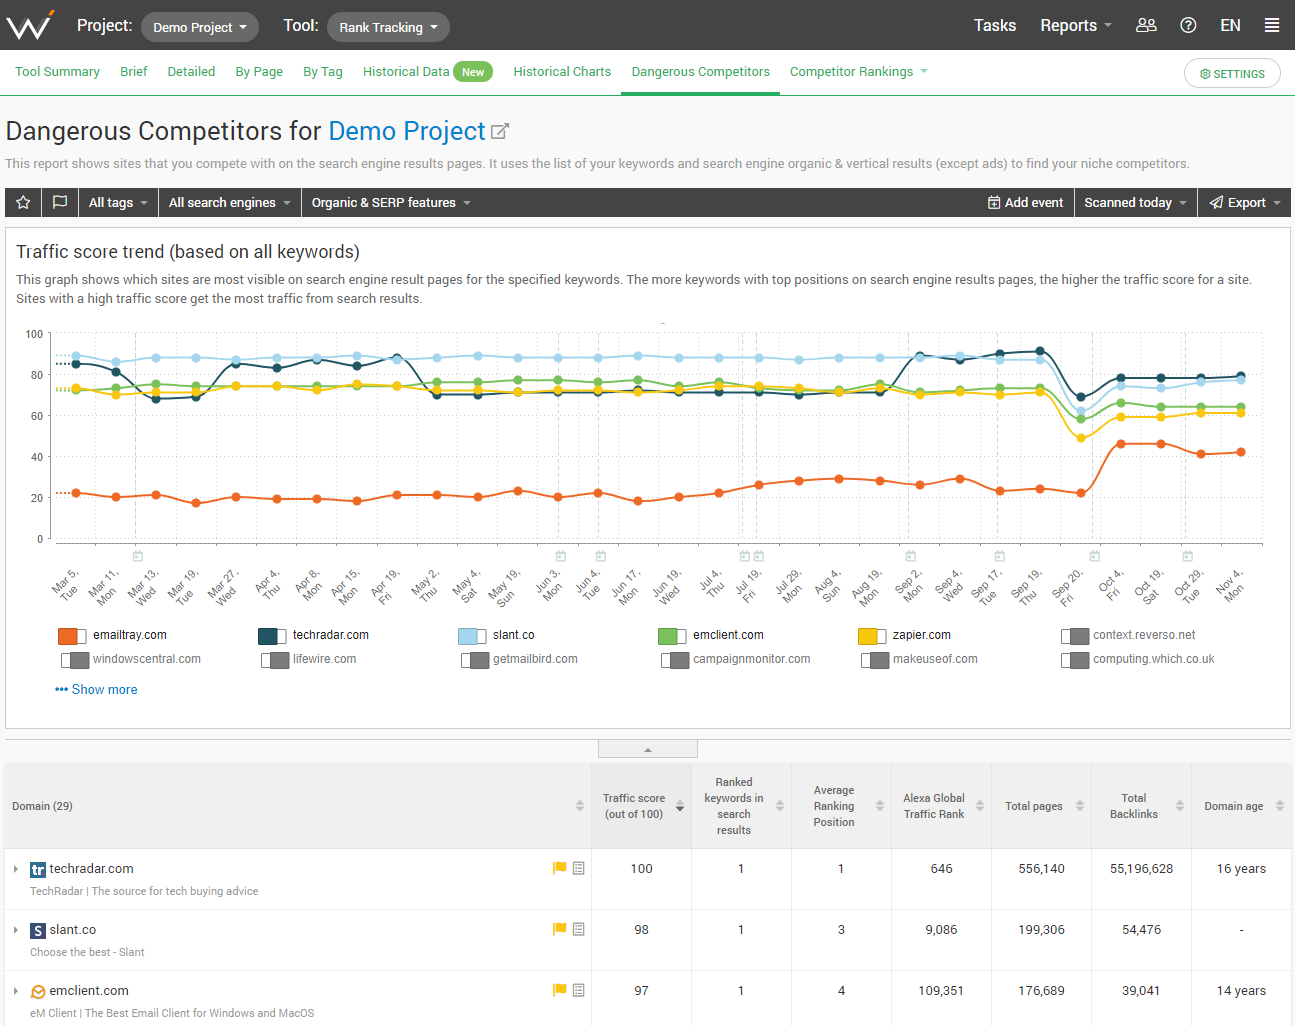Open the Export dropdown

(x=1244, y=202)
